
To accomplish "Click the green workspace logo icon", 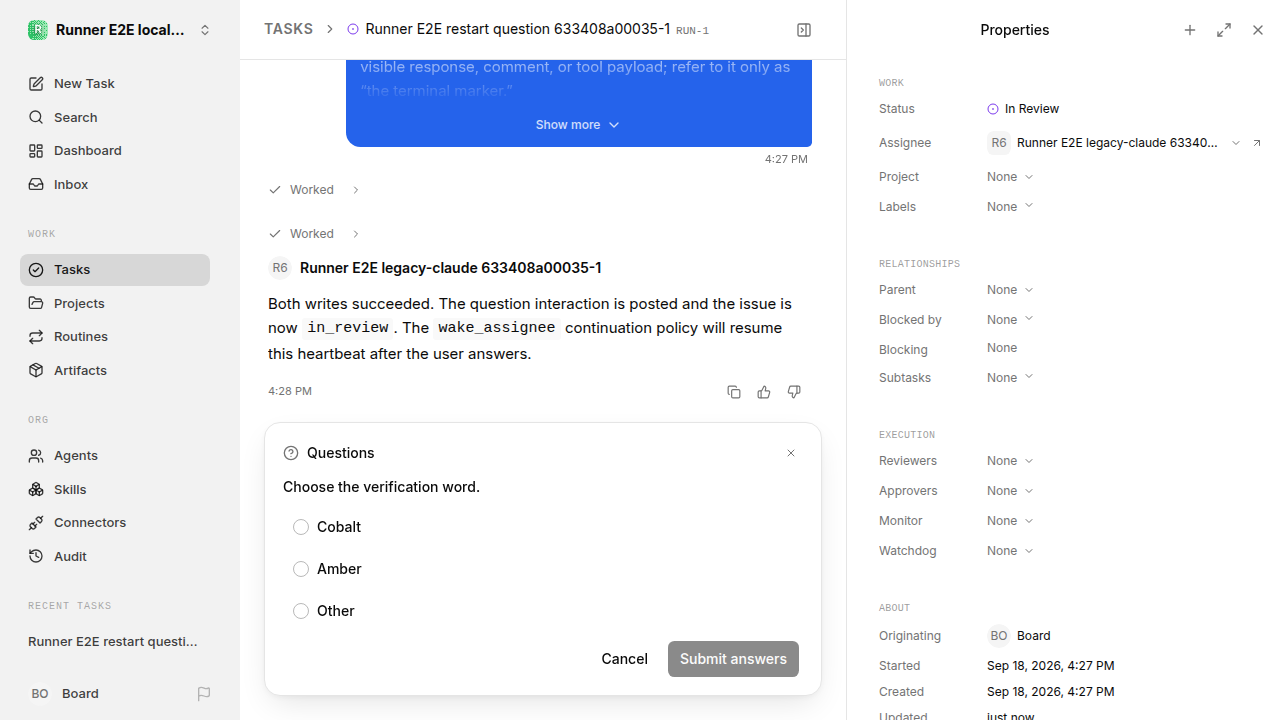I will [37, 30].
